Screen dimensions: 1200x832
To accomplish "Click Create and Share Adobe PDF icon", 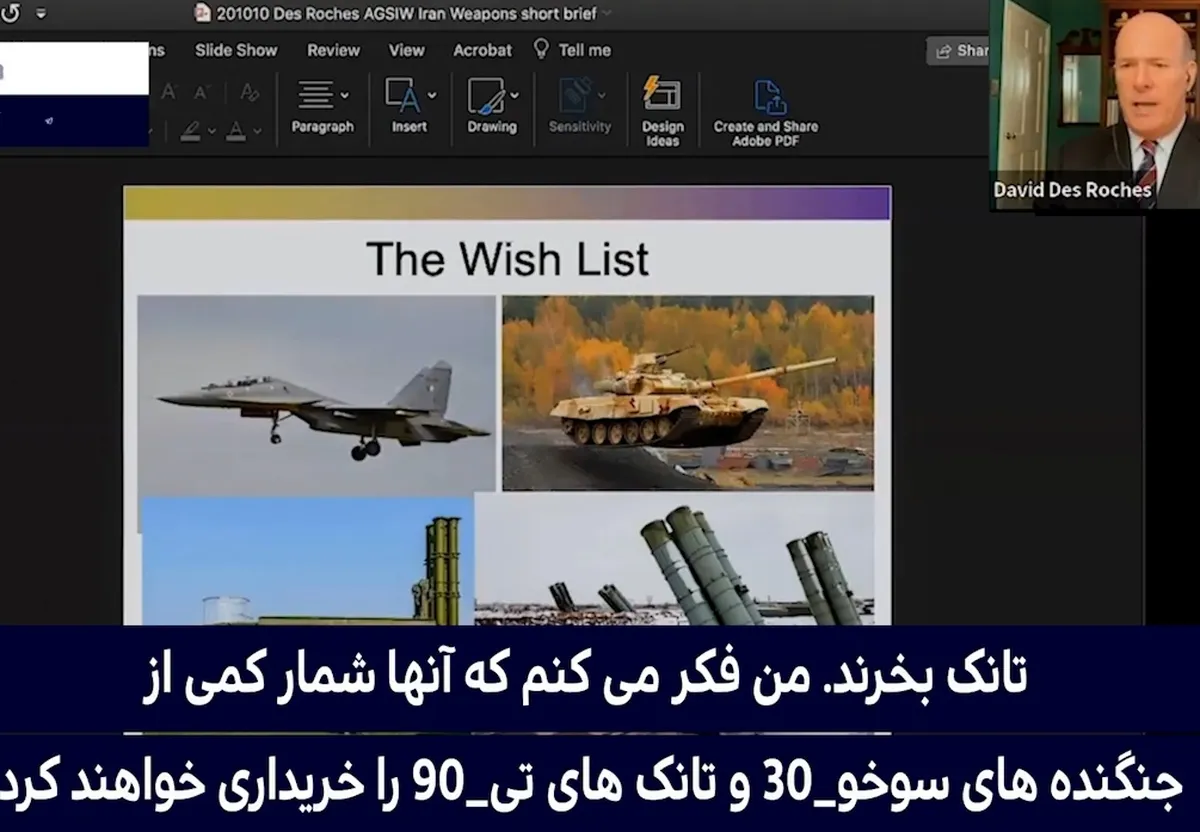I will point(769,98).
